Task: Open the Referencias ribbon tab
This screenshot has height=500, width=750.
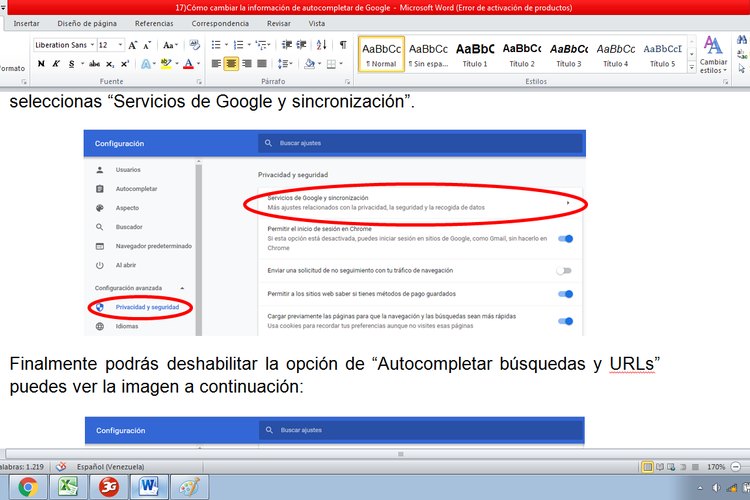Action: 154,23
